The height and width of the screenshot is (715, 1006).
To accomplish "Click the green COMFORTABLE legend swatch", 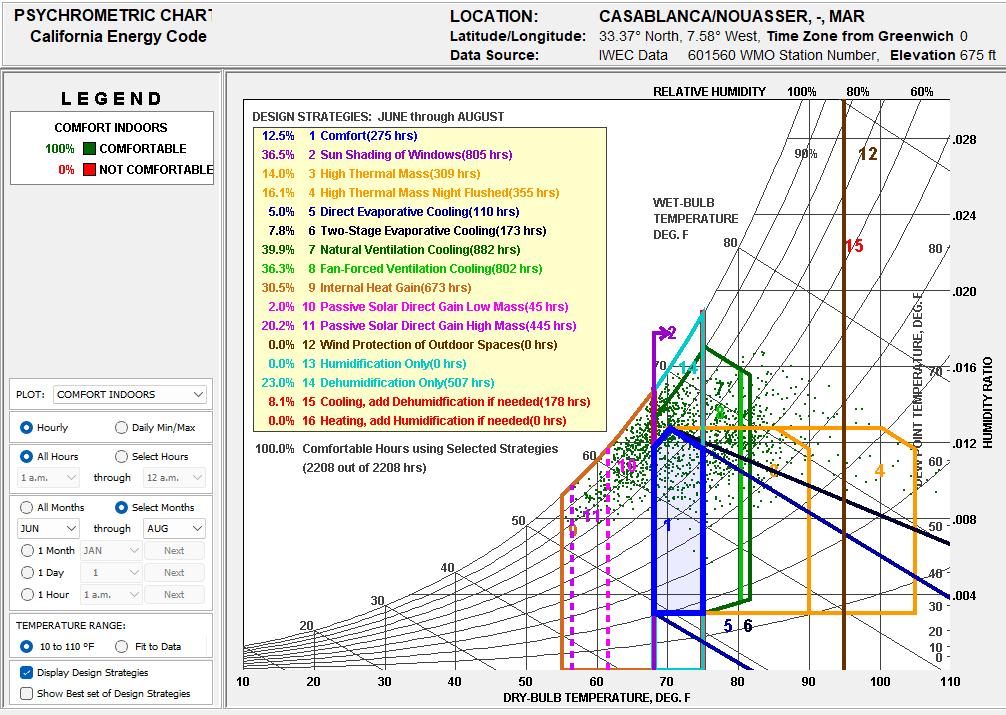I will [x=90, y=148].
